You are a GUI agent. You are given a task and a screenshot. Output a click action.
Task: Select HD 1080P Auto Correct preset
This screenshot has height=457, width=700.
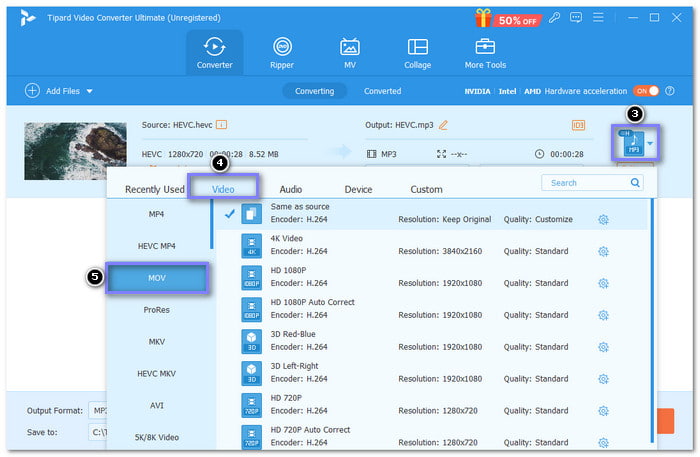click(x=432, y=309)
